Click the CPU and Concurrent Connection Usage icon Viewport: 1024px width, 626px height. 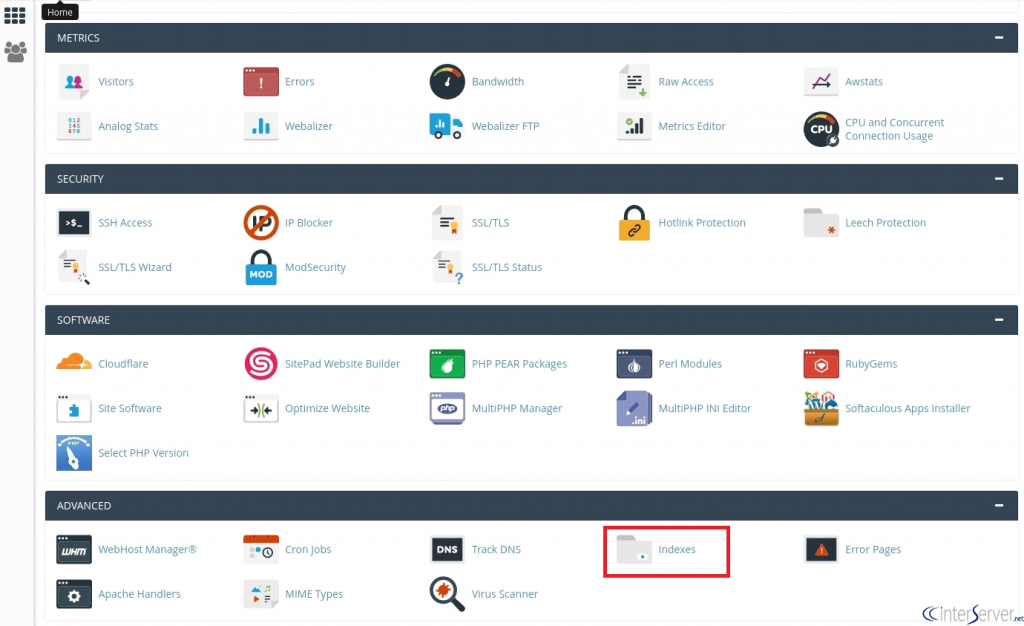(821, 129)
